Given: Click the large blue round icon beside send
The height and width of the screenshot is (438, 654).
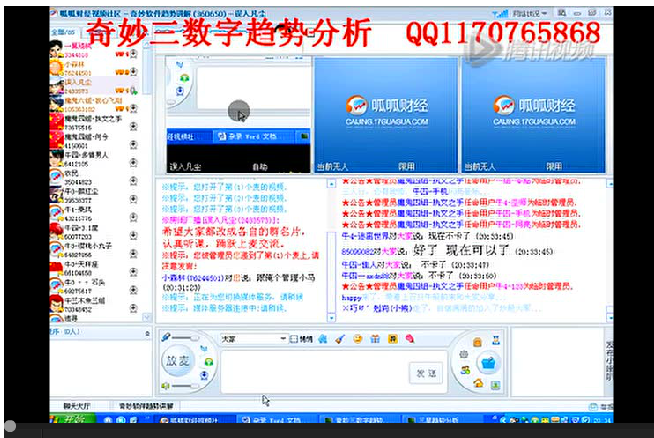Looking at the screenshot, I should (489, 362).
